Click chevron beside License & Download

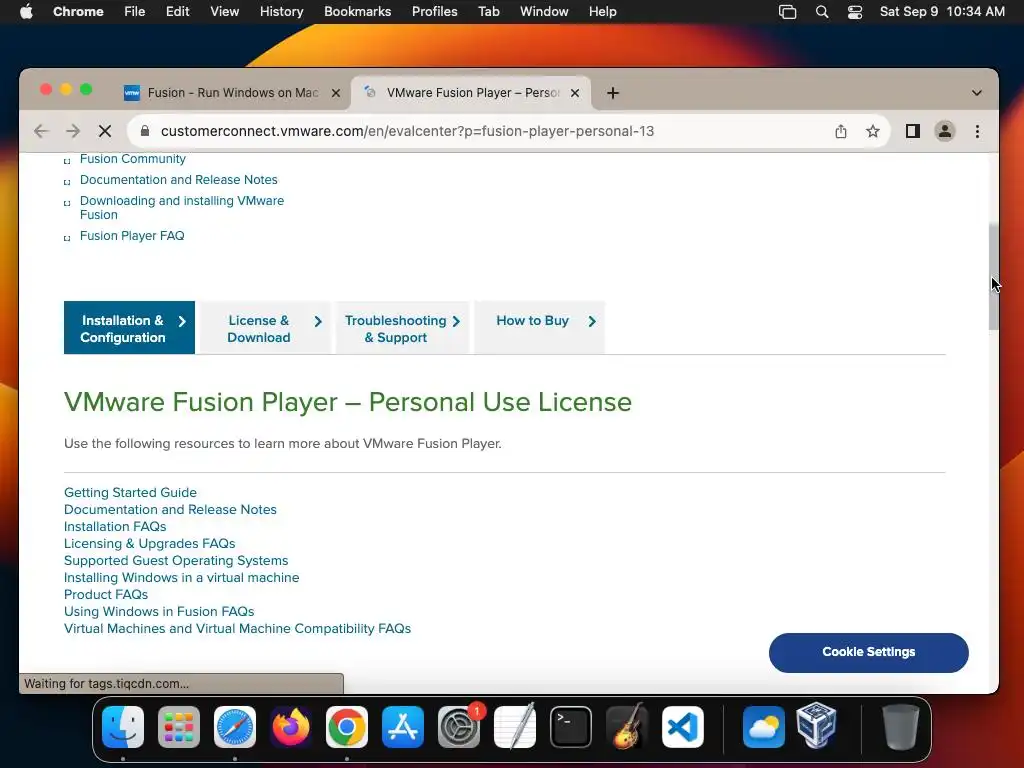click(318, 321)
